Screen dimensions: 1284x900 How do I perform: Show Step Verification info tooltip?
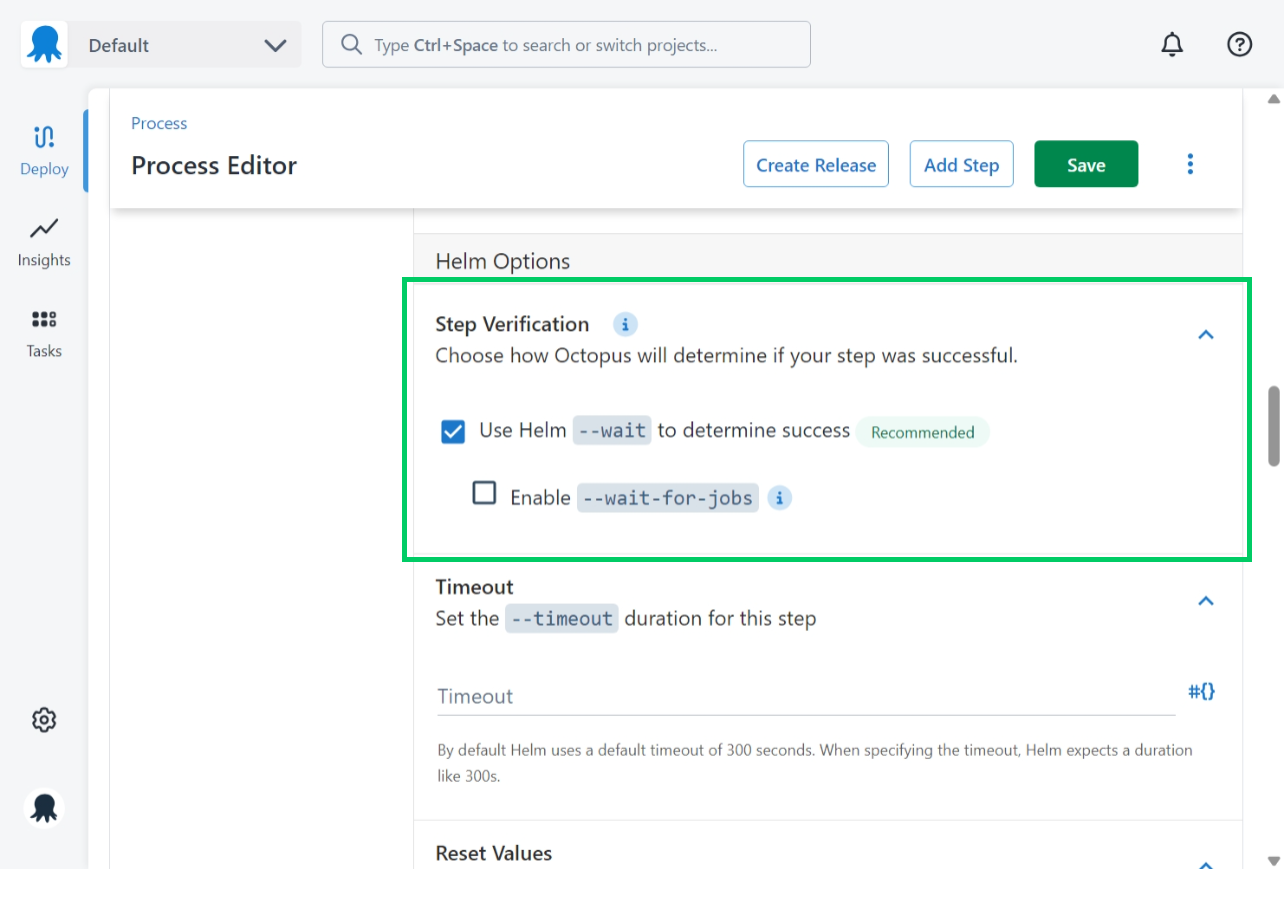[625, 324]
